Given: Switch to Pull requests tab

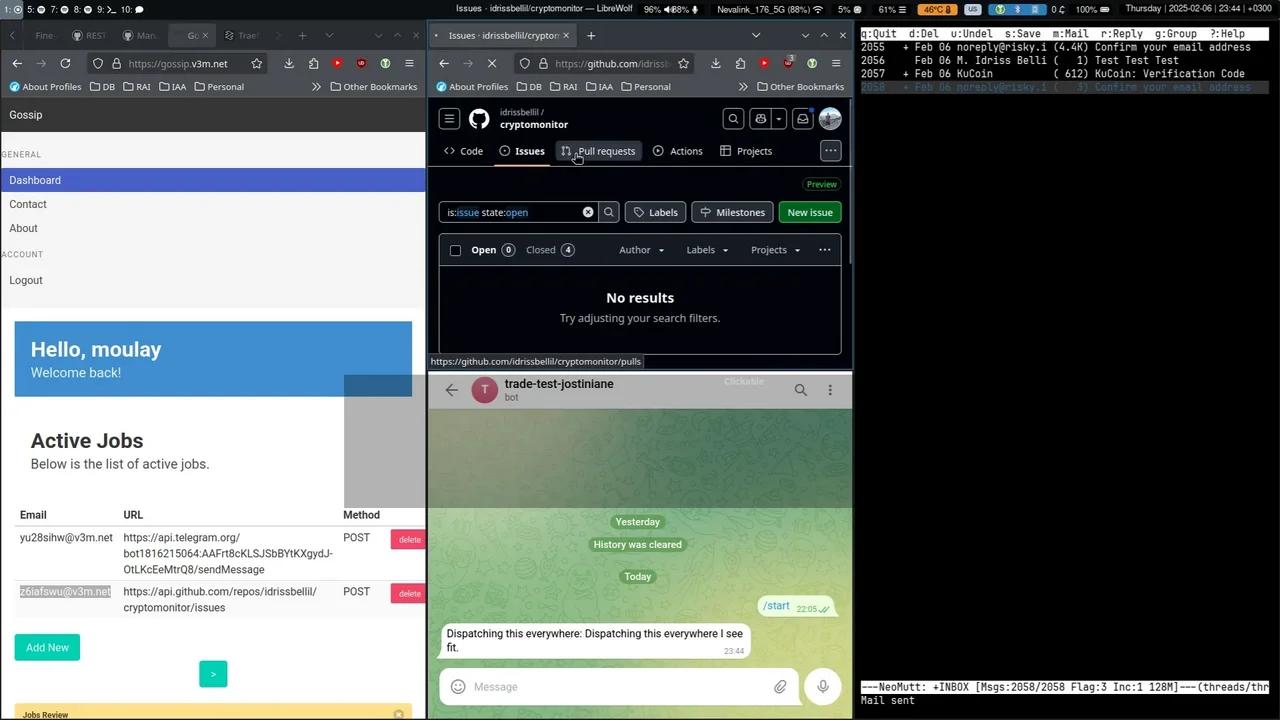Looking at the screenshot, I should click(x=598, y=151).
